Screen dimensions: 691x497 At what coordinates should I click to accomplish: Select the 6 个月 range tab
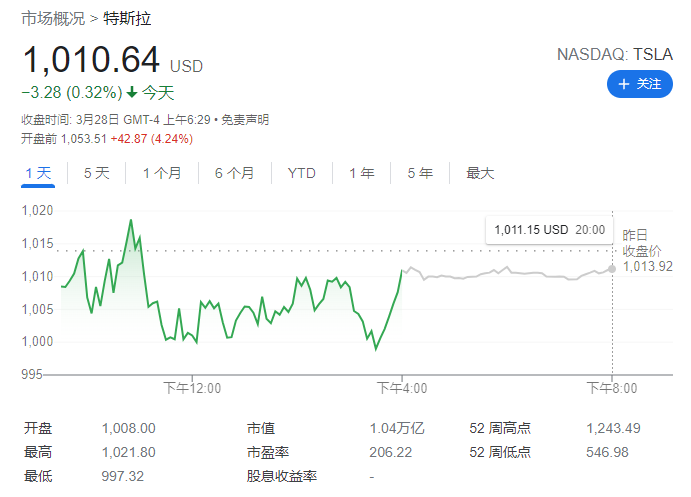tap(234, 173)
